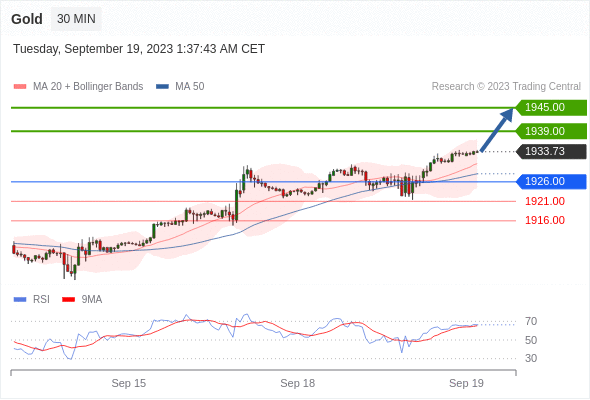Click the RSI blue legend swatch
This screenshot has height=400, width=590.
20,300
